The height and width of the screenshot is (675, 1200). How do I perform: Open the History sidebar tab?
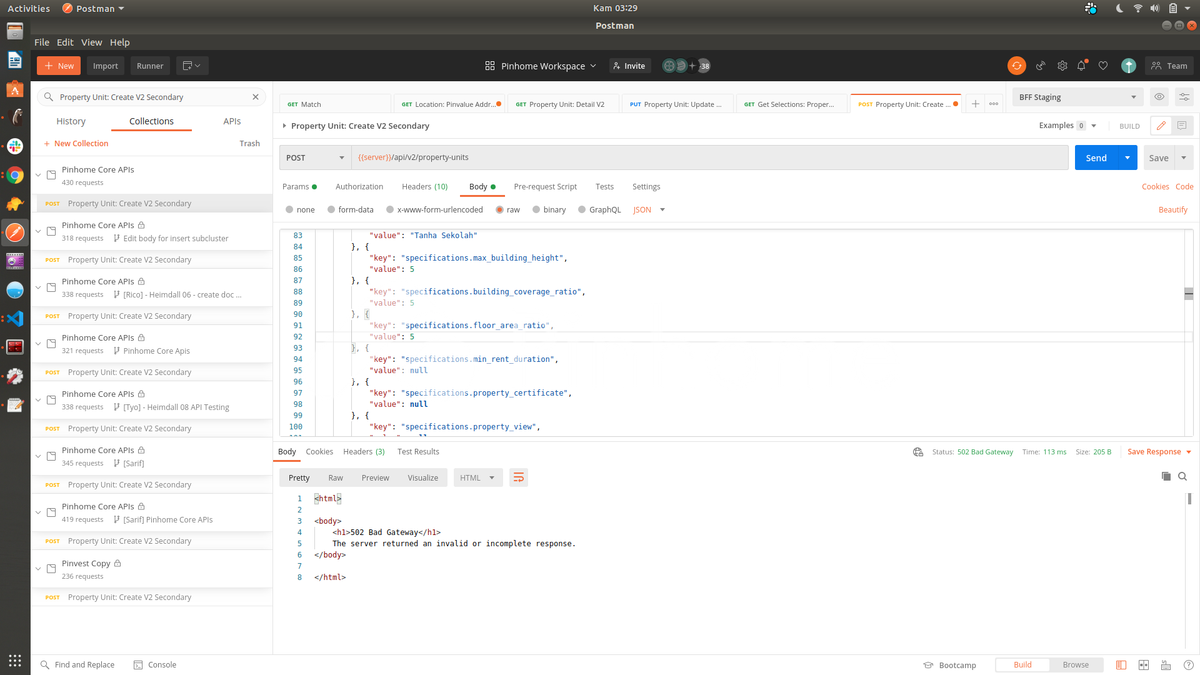pos(71,121)
